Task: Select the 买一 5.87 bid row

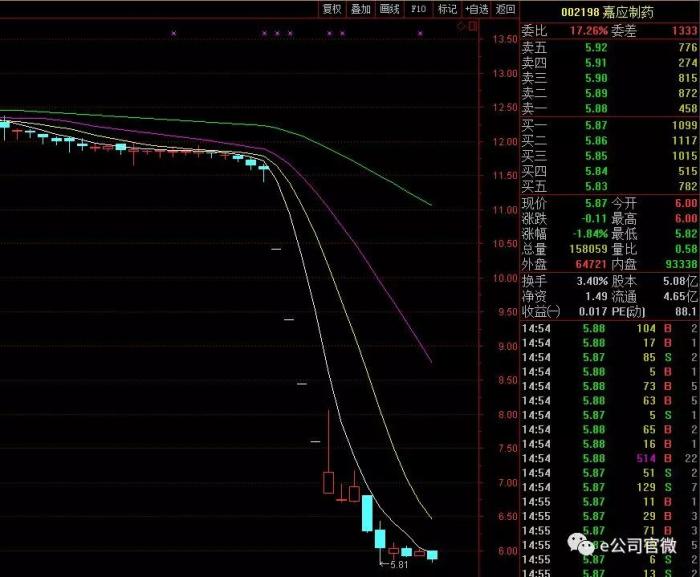Action: coord(610,125)
